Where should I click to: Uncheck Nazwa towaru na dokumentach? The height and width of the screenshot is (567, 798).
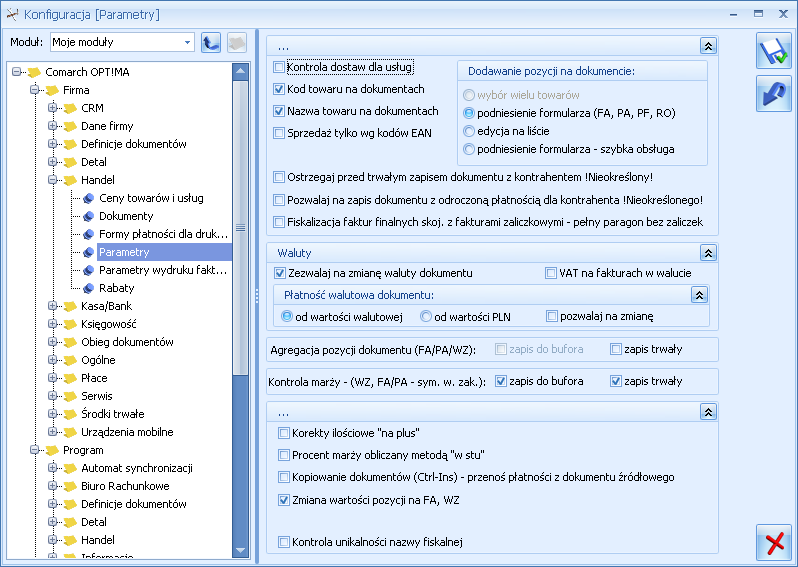[279, 111]
